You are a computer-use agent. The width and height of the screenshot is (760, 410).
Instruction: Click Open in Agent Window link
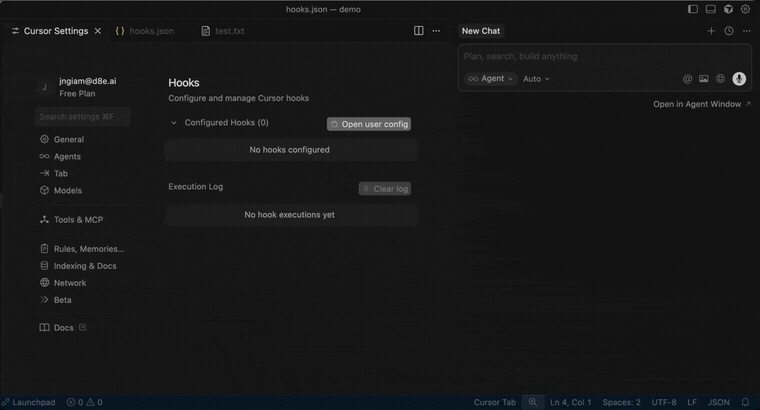[x=701, y=104]
